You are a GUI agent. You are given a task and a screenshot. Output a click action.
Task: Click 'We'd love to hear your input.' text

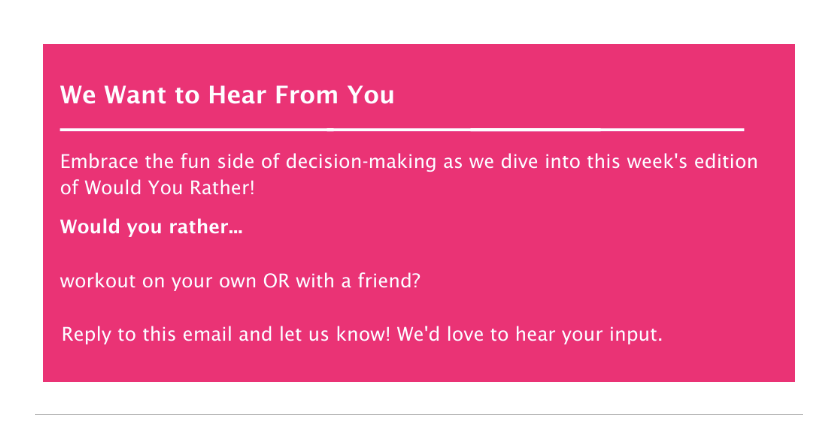tap(530, 335)
